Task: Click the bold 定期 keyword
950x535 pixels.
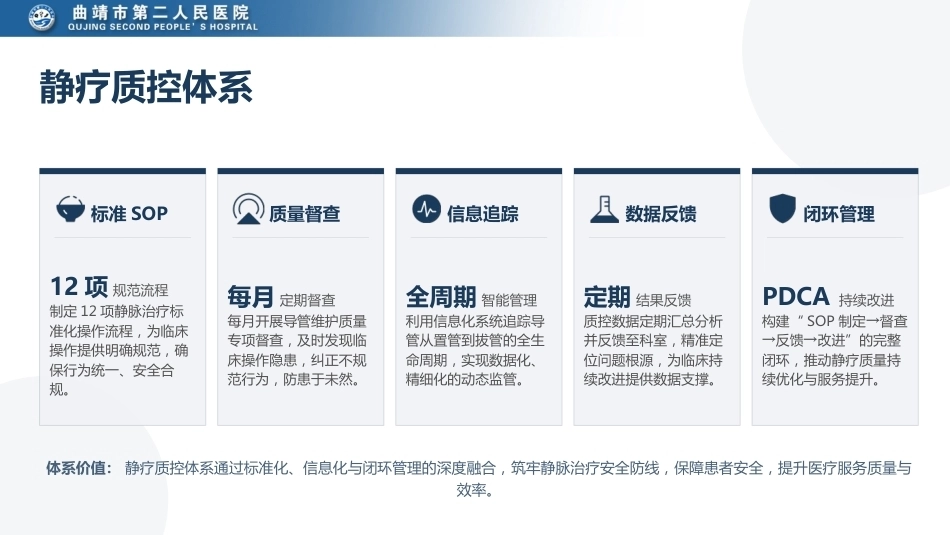Action: 606,297
